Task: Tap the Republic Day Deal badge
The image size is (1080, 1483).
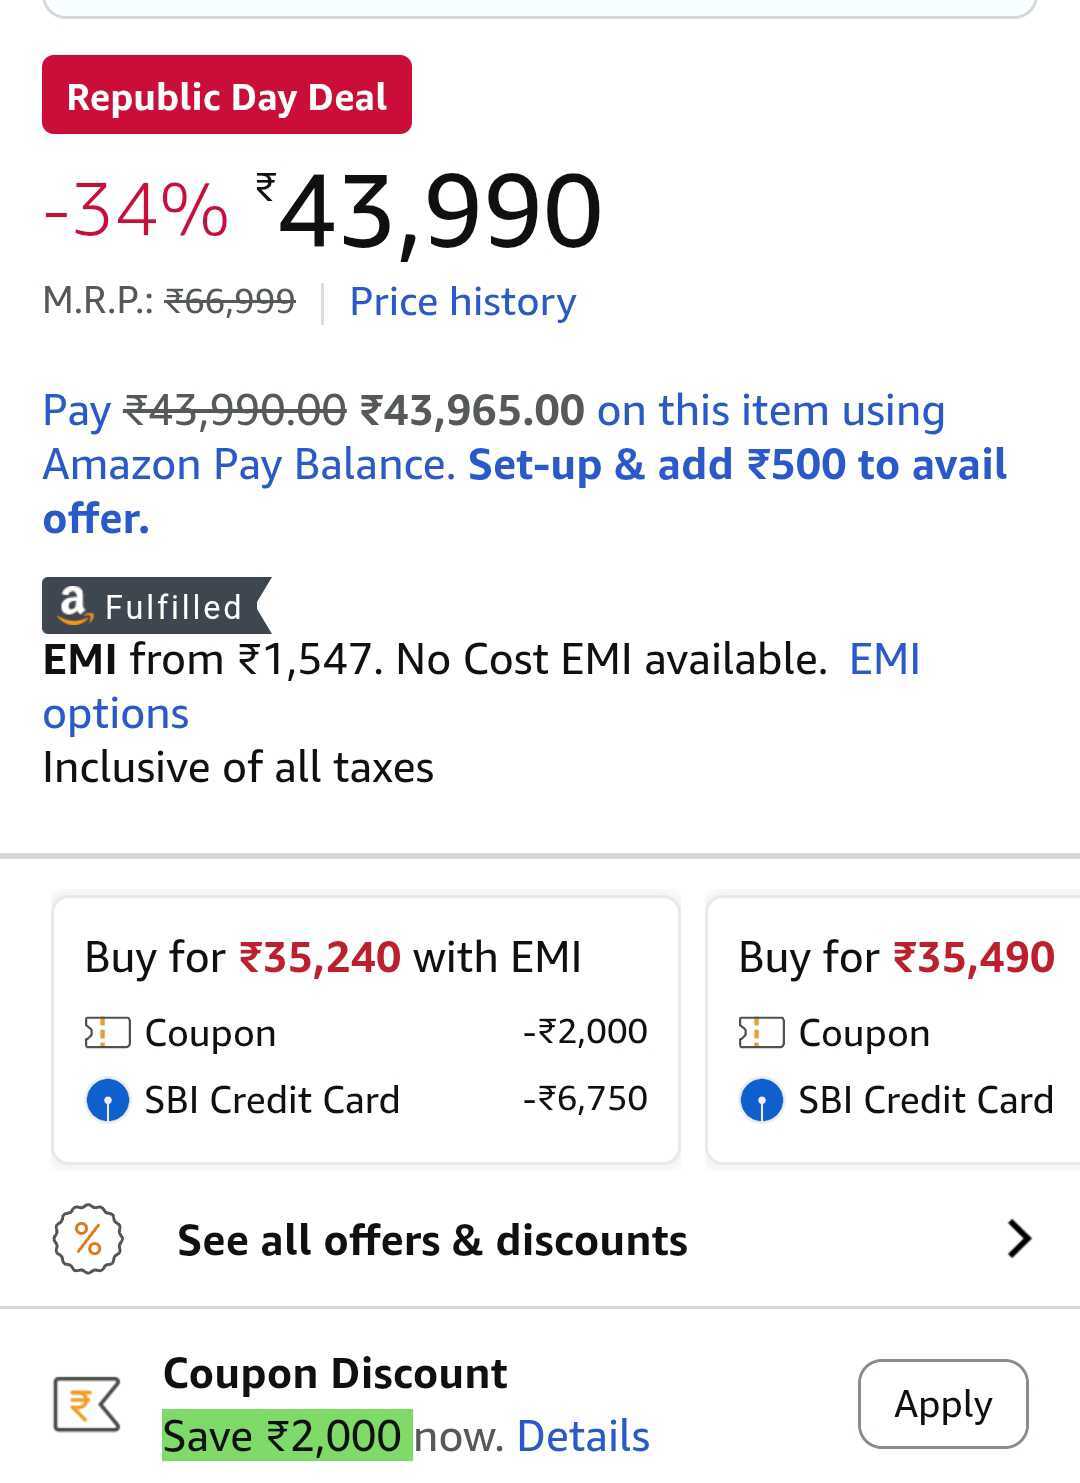Action: click(x=226, y=96)
